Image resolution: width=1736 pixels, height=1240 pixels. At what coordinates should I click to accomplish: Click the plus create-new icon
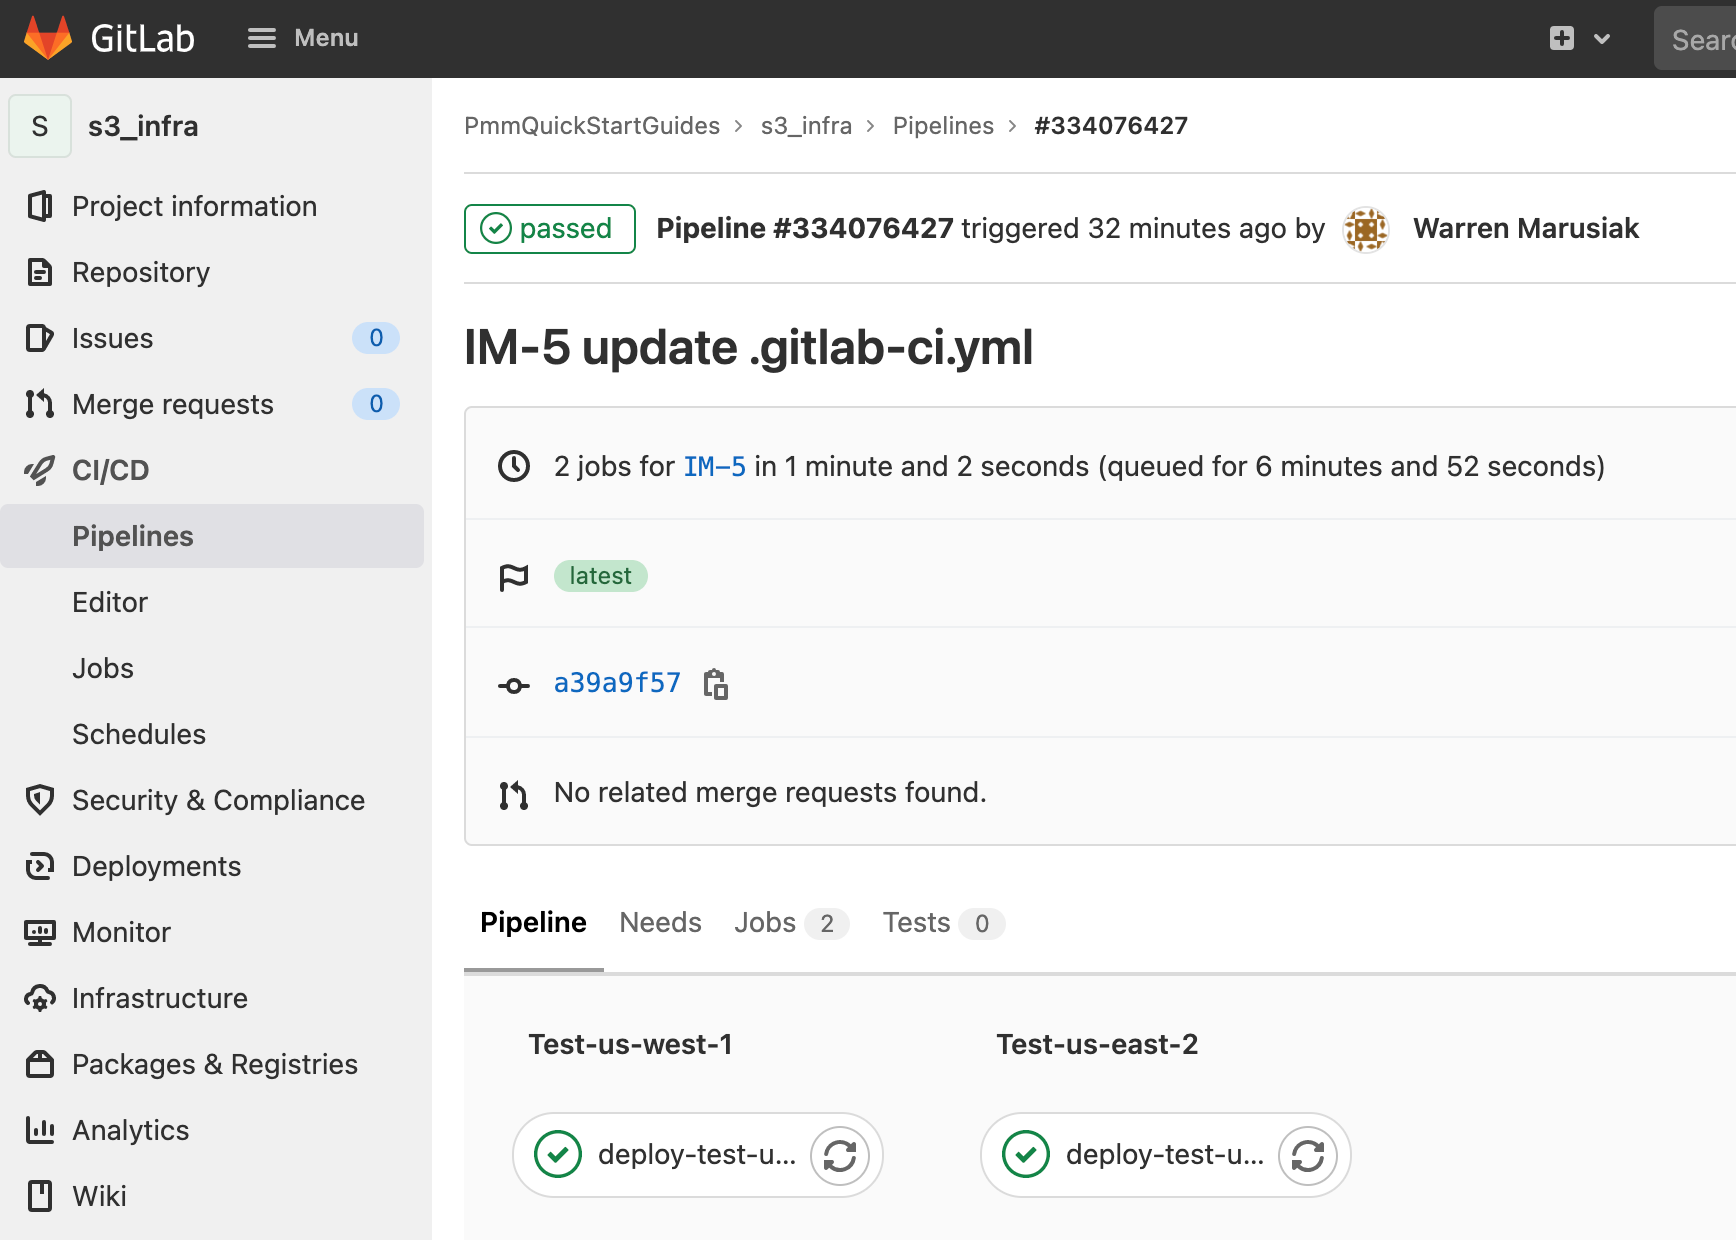click(x=1561, y=38)
